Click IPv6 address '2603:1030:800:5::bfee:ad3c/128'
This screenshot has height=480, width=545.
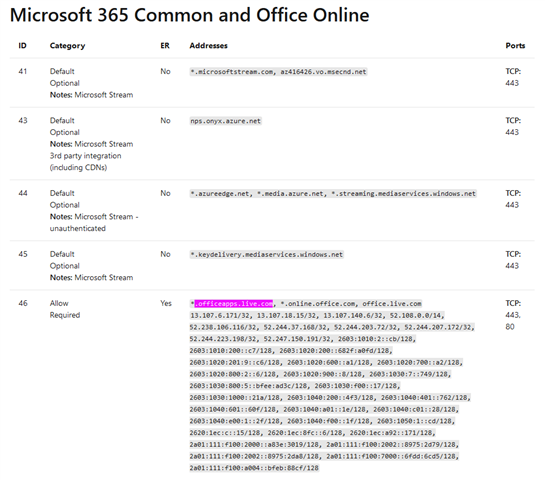(x=249, y=386)
